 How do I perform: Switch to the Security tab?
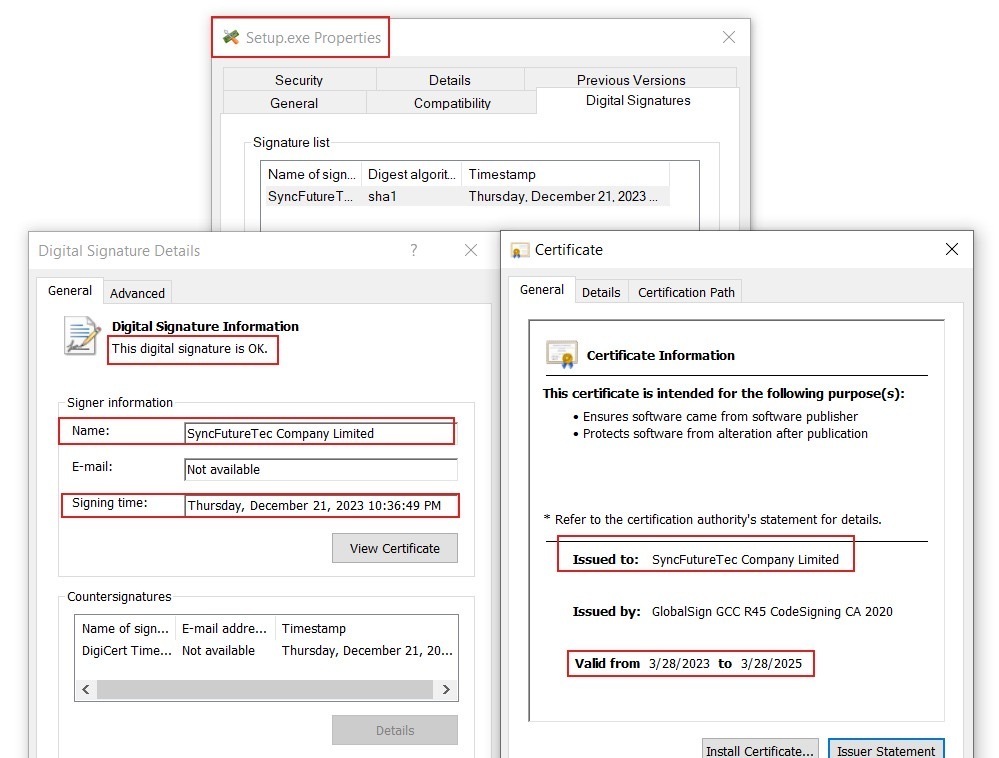(298, 80)
